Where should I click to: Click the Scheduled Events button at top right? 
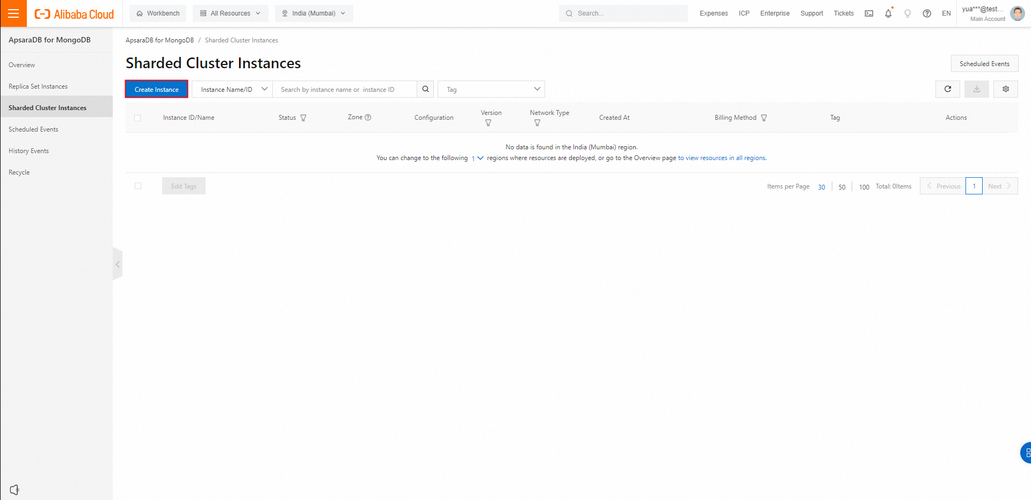(984, 64)
